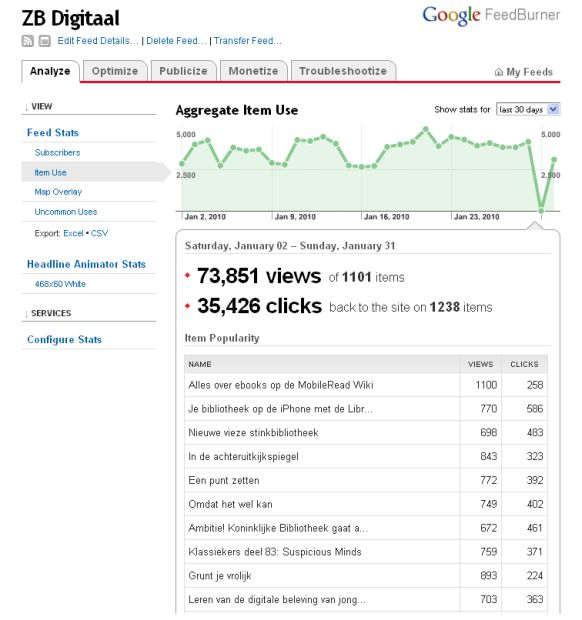Click row In de achteruitkijkspiegel

(x=366, y=457)
